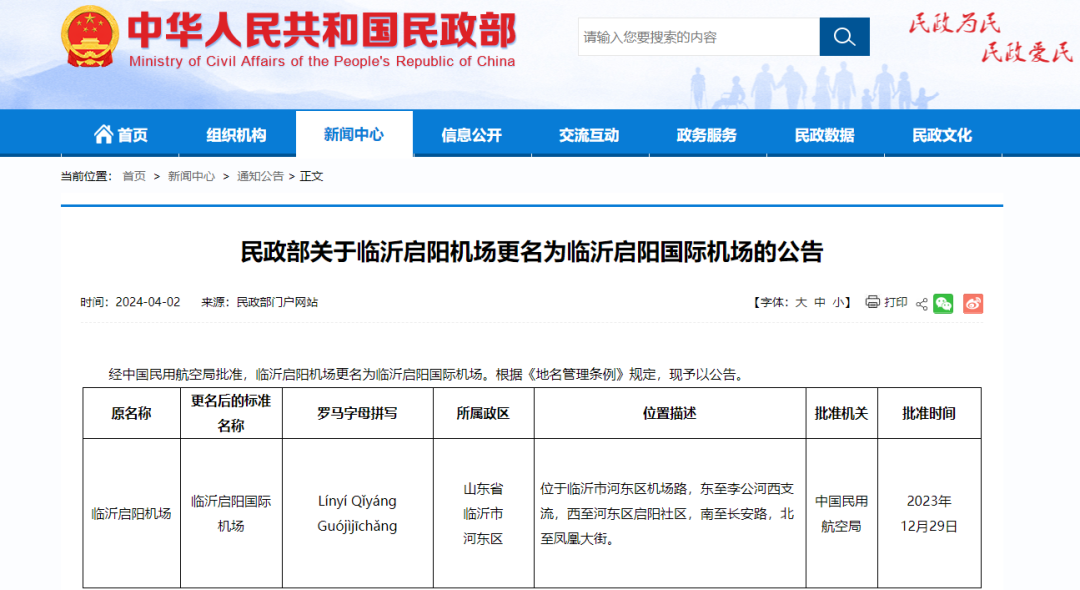The image size is (1080, 590).
Task: Focus the search input field
Action: click(698, 37)
